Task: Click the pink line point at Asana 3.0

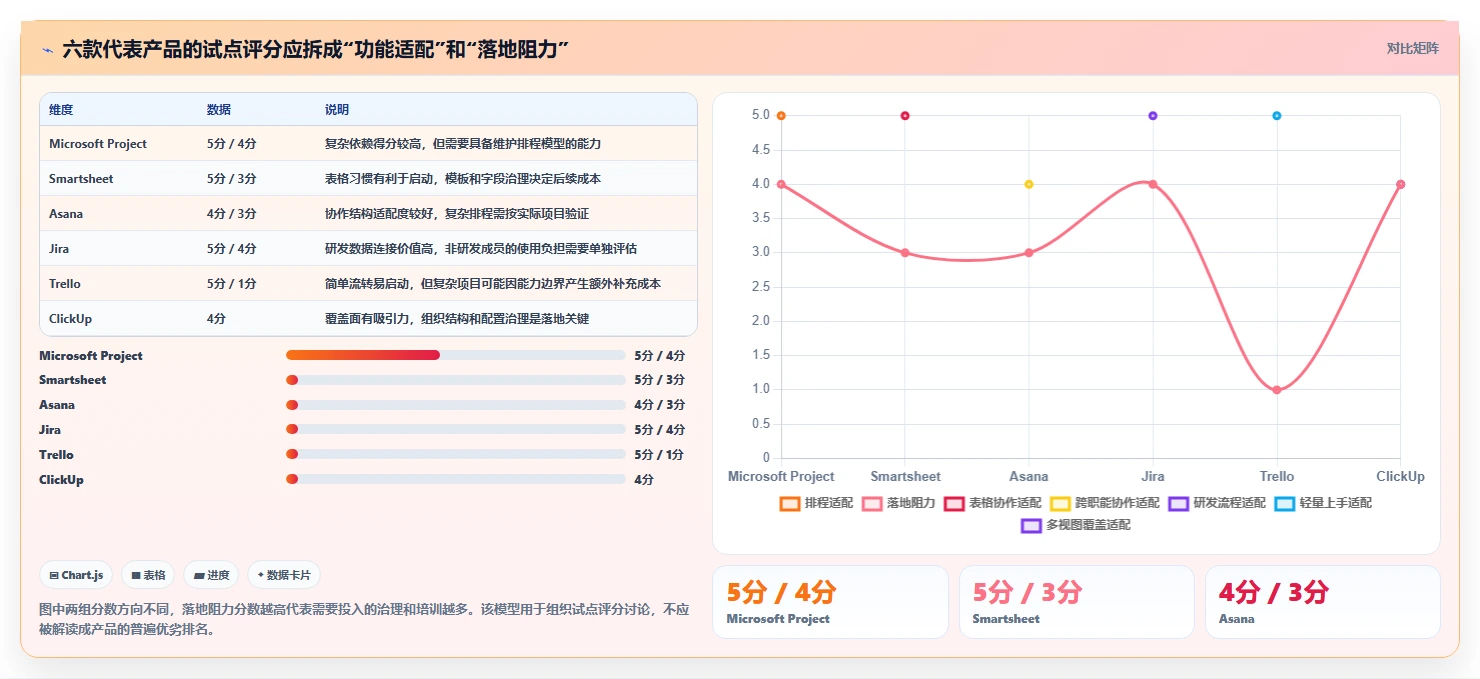Action: click(x=1029, y=253)
